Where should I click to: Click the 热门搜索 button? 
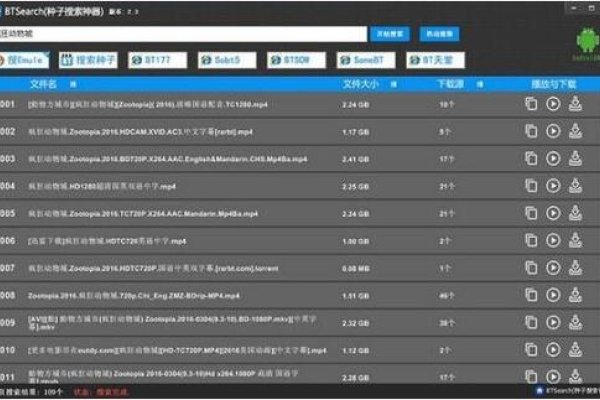440,34
